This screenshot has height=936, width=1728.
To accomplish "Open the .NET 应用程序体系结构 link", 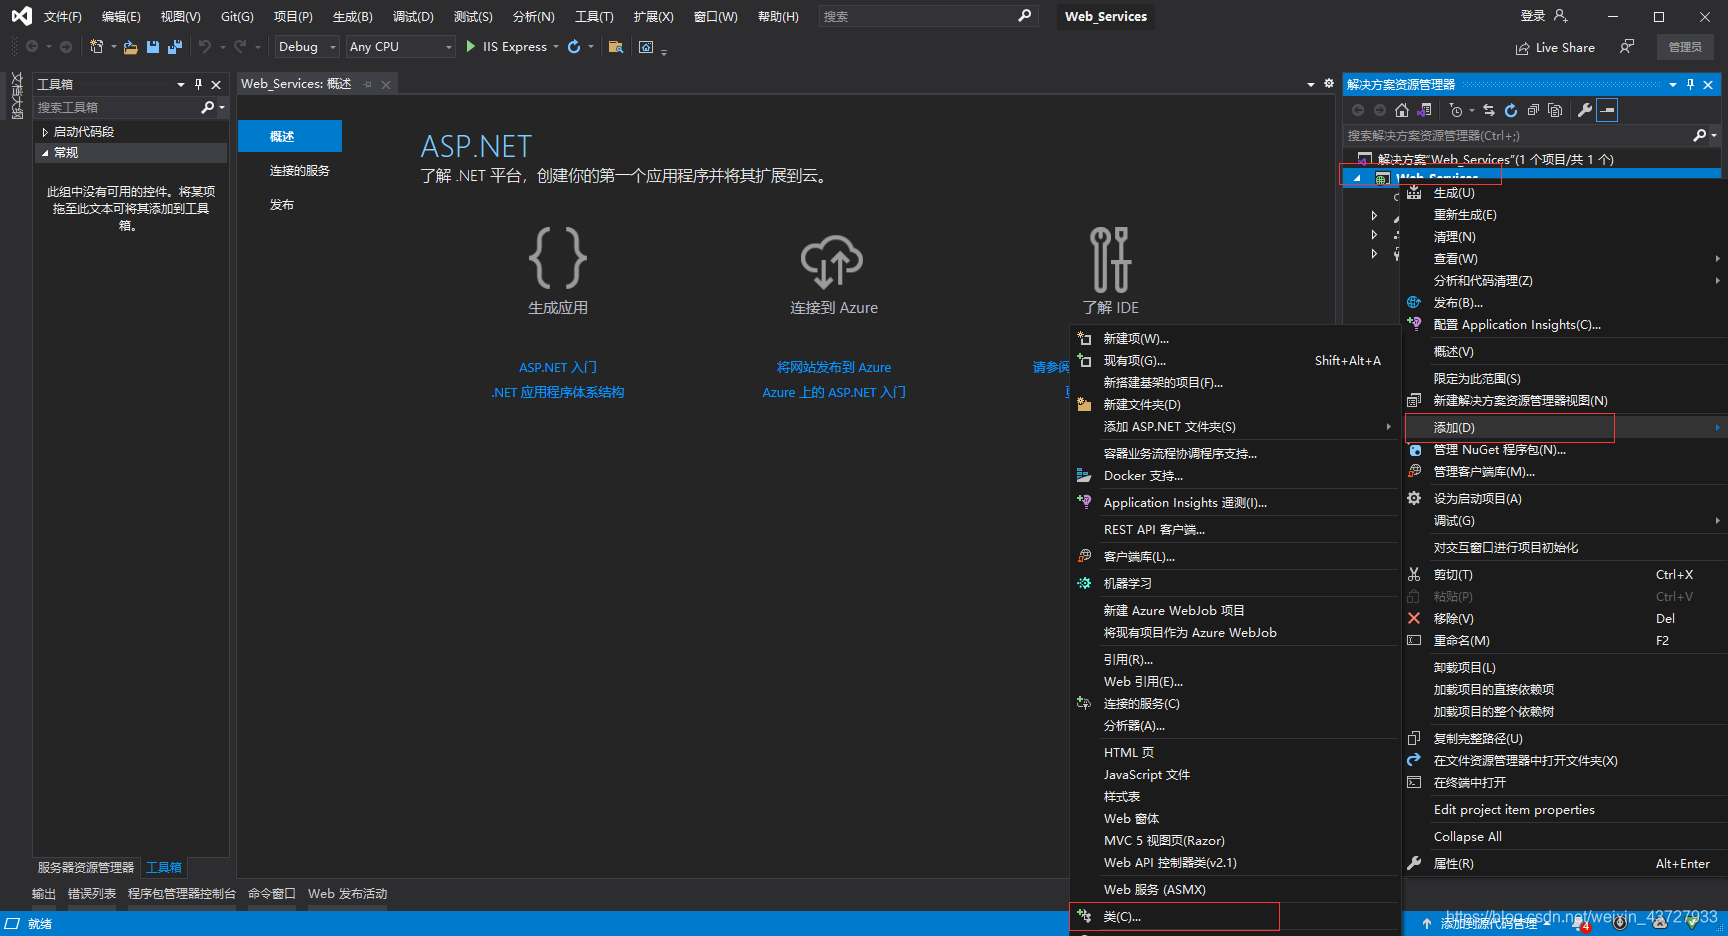I will [x=558, y=392].
